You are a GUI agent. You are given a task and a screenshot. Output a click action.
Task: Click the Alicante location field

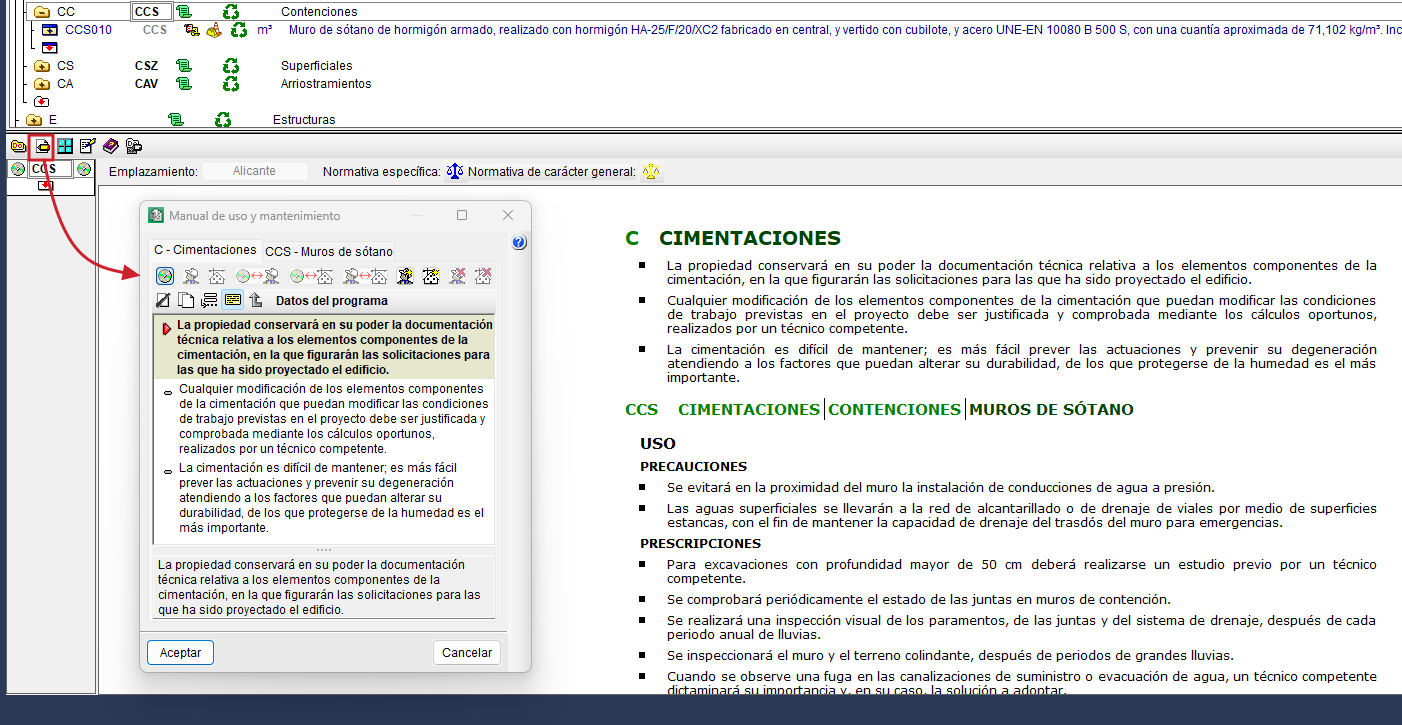point(255,171)
